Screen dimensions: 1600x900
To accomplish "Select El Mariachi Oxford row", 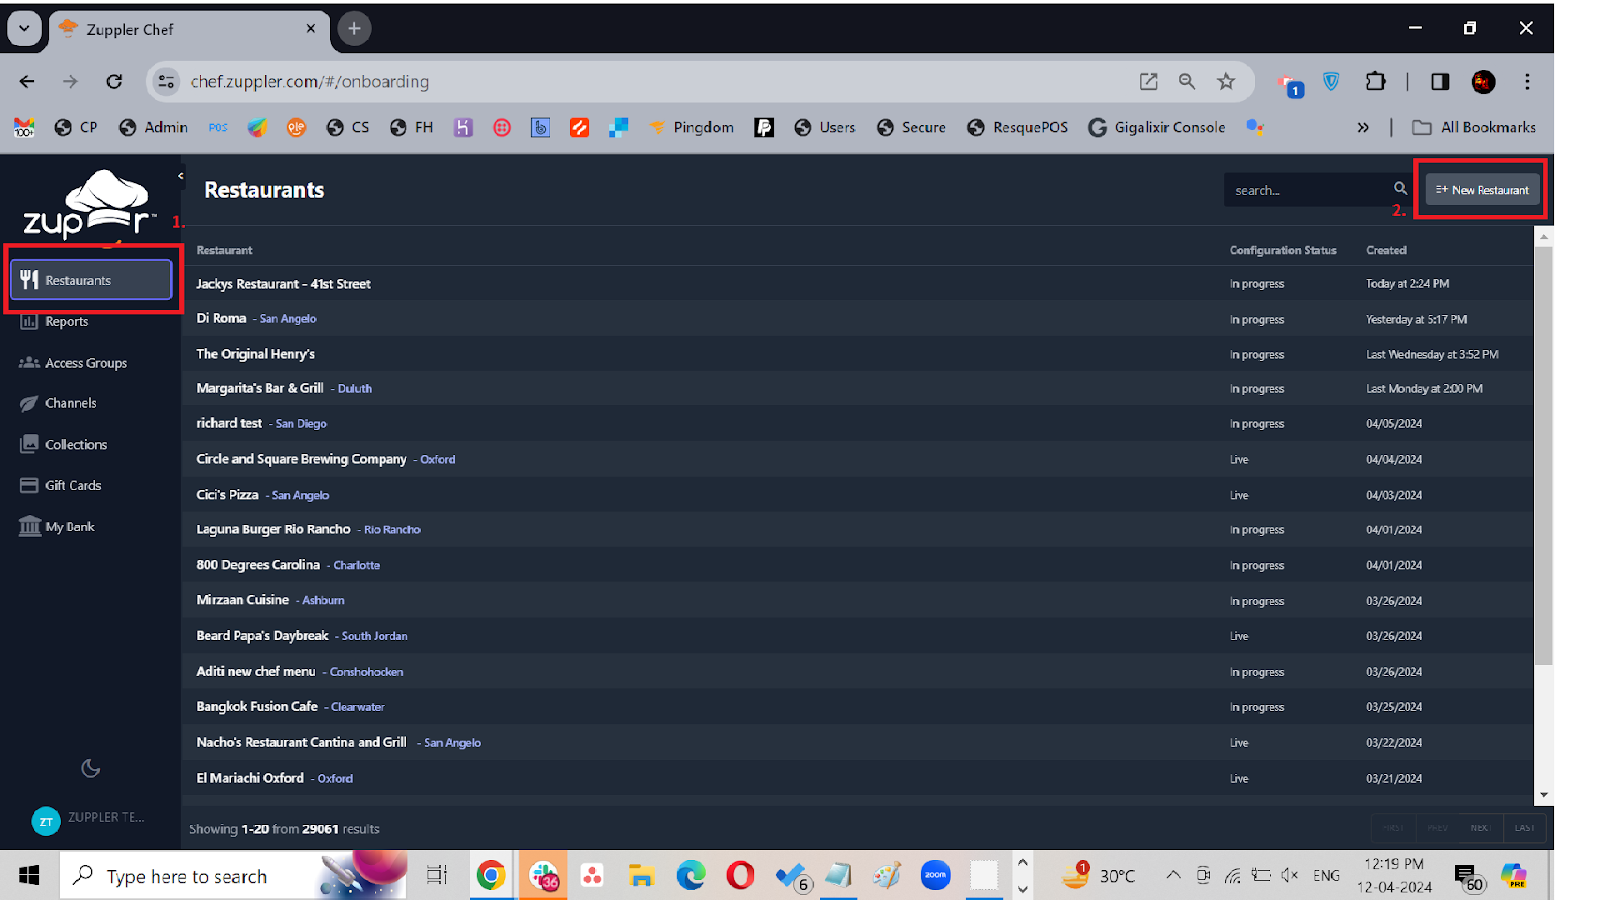I will pos(857,778).
